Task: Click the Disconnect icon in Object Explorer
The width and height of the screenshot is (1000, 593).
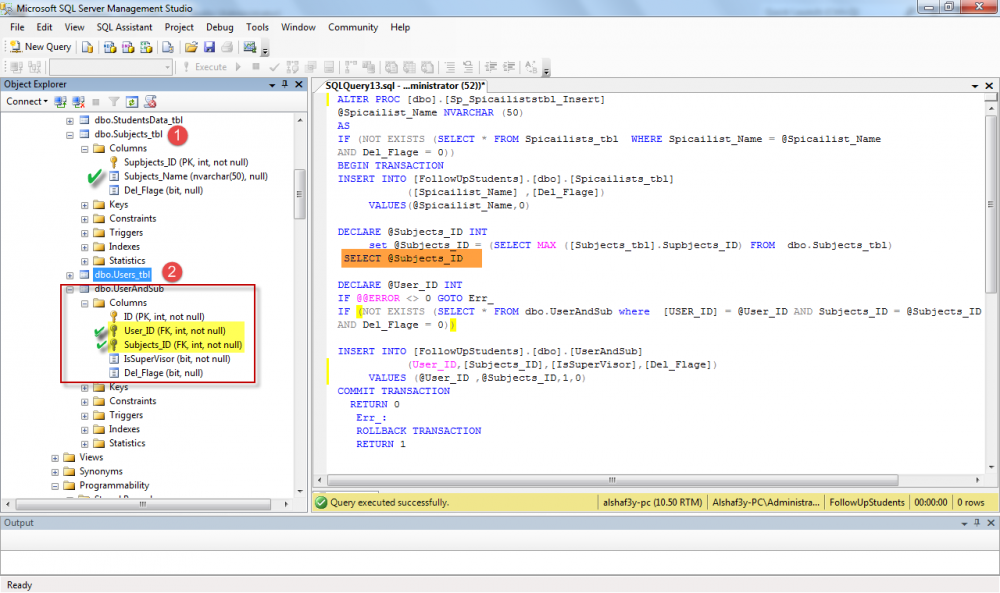Action: [78, 101]
